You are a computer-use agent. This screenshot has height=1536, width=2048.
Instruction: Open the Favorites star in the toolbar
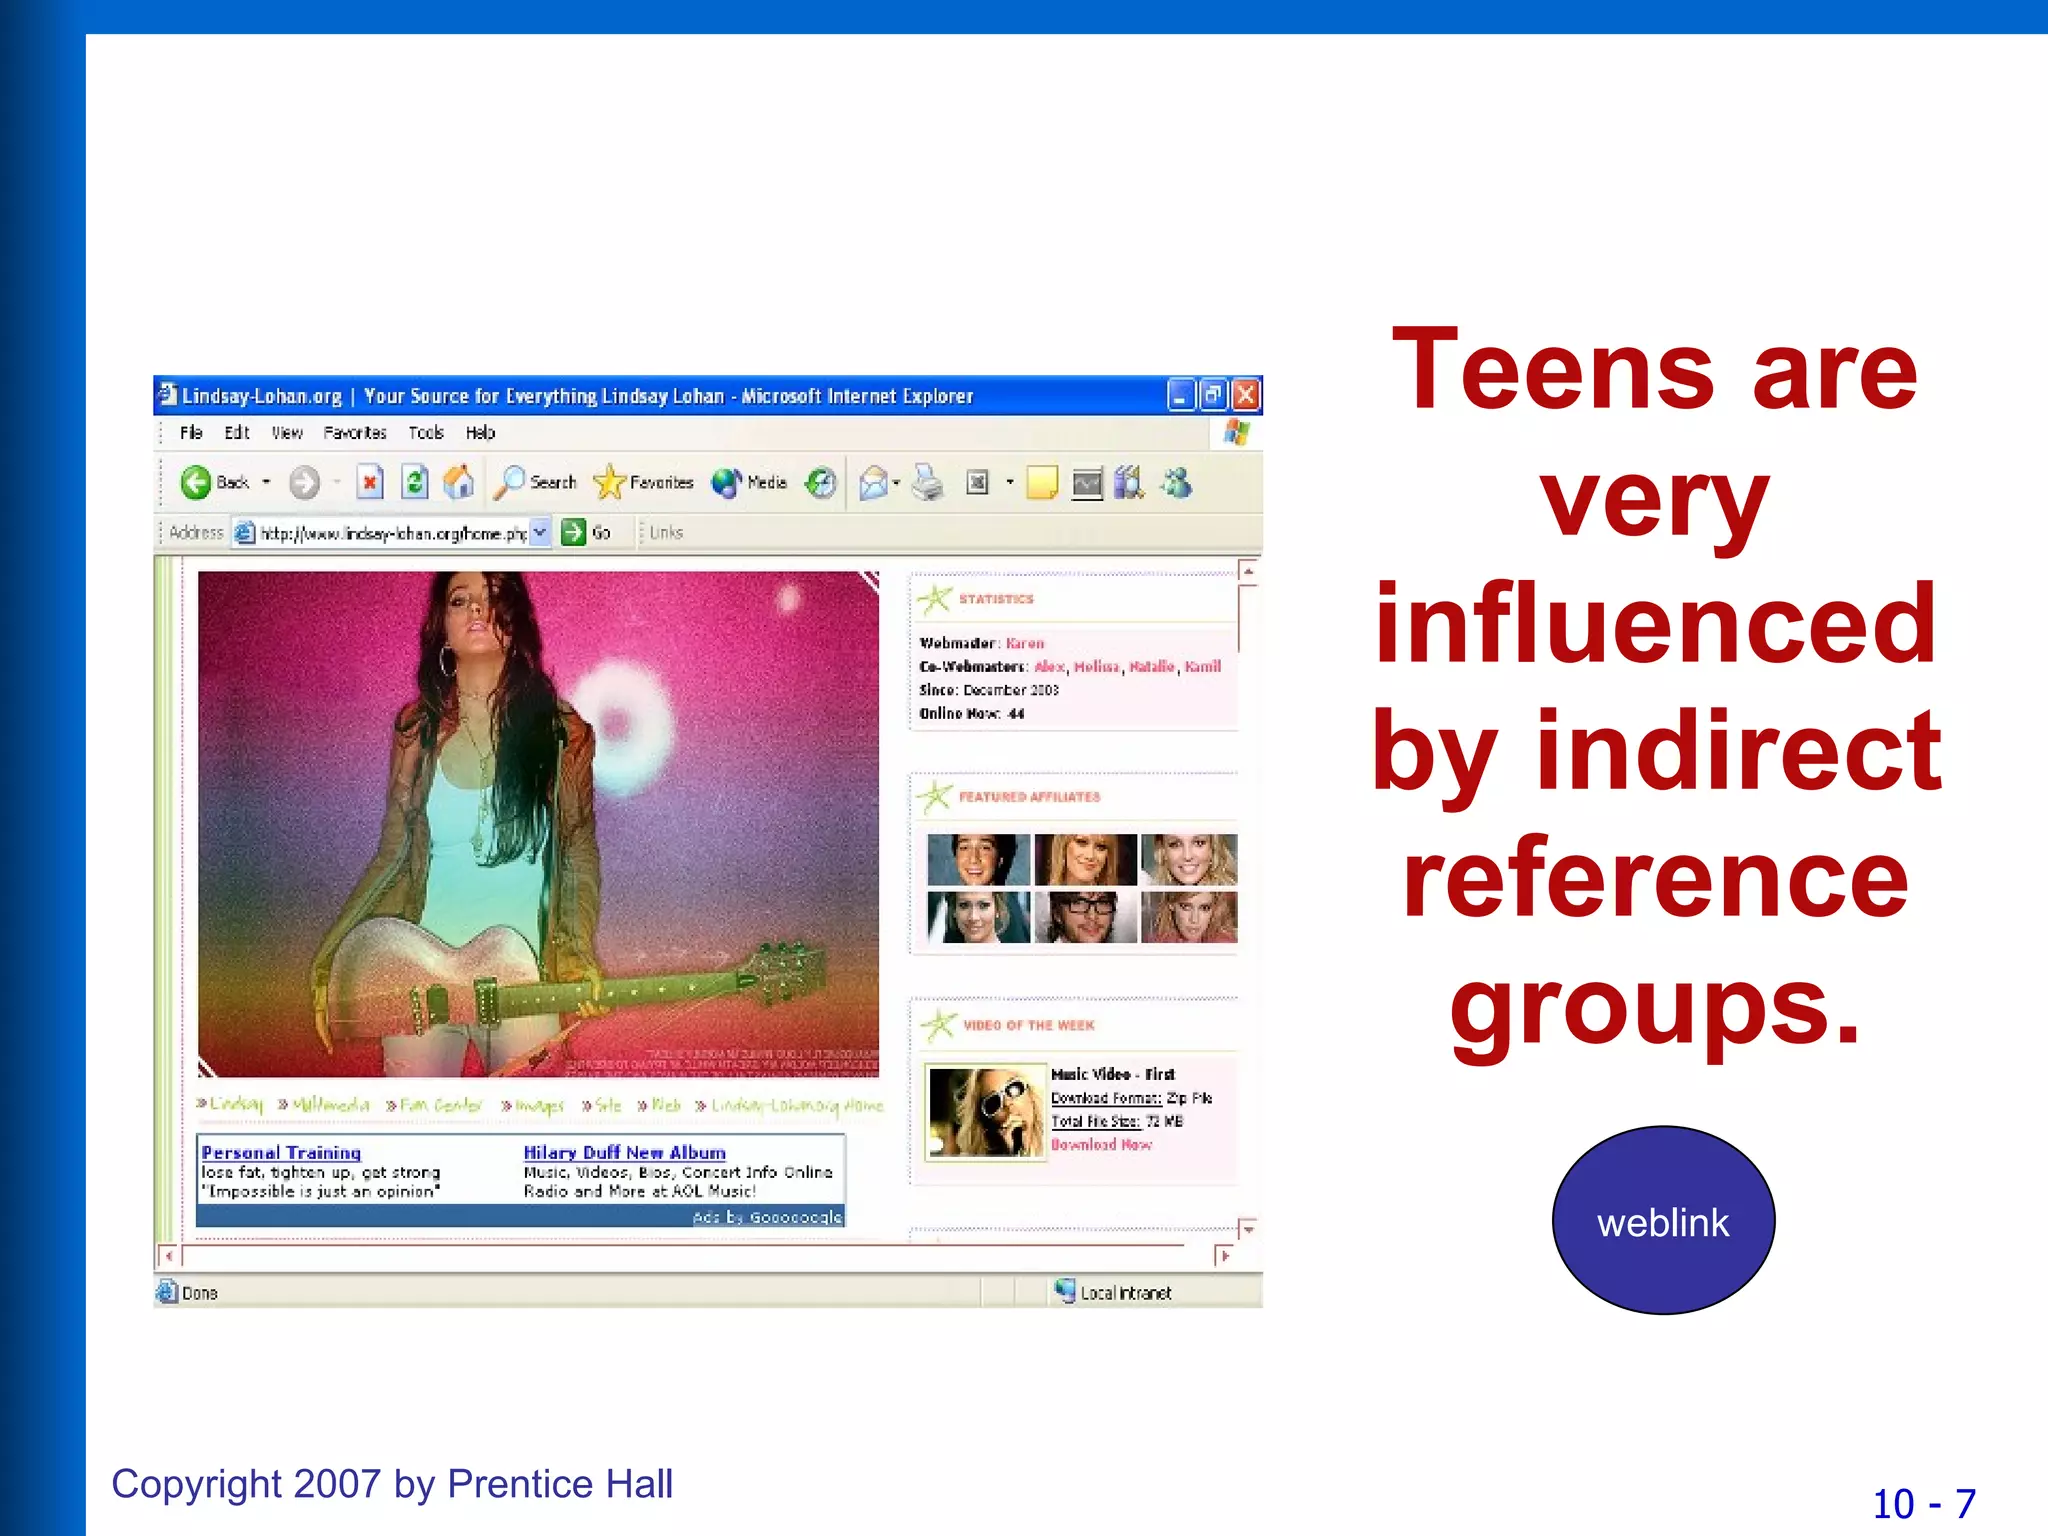609,483
